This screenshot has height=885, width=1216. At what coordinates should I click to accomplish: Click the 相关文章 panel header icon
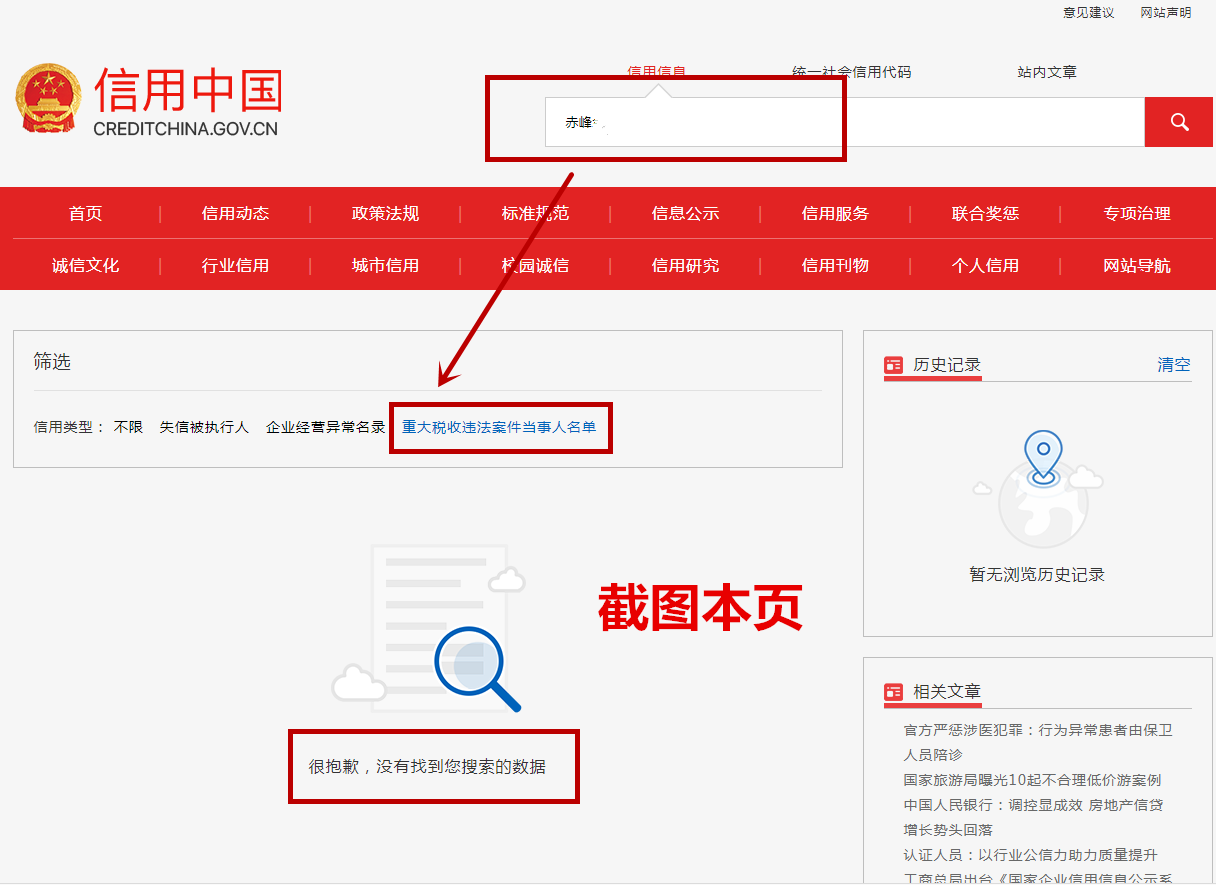coord(893,692)
